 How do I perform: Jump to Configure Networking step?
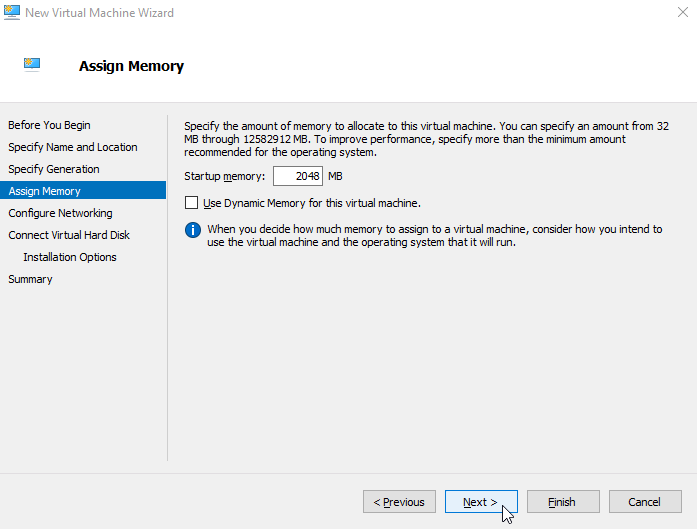click(x=60, y=213)
